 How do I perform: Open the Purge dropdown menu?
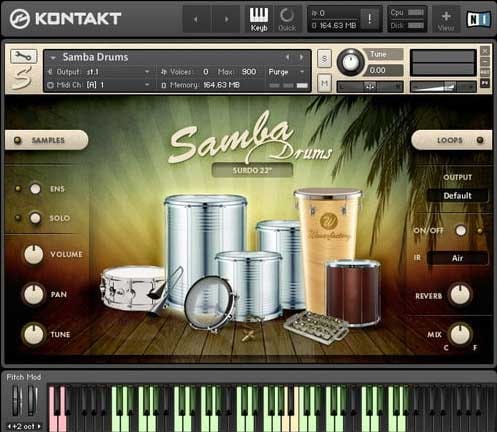click(x=286, y=72)
